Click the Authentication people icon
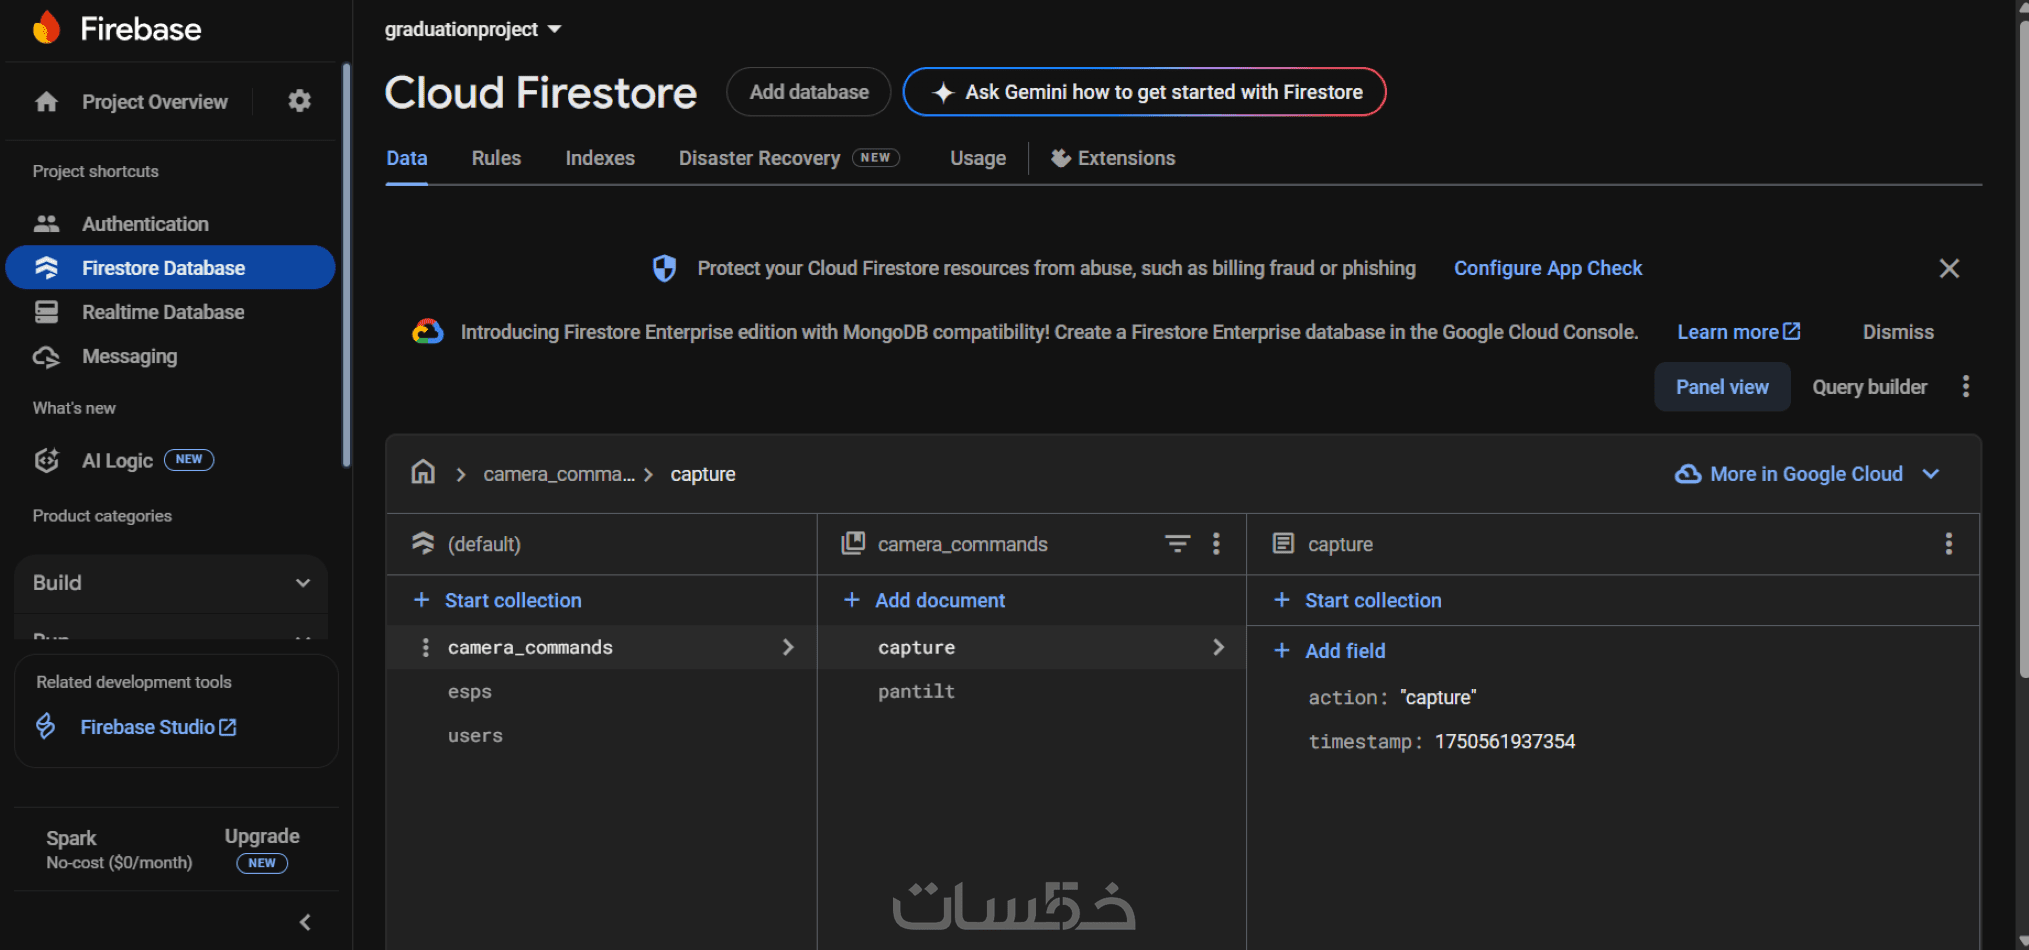Image resolution: width=2029 pixels, height=950 pixels. tap(46, 224)
